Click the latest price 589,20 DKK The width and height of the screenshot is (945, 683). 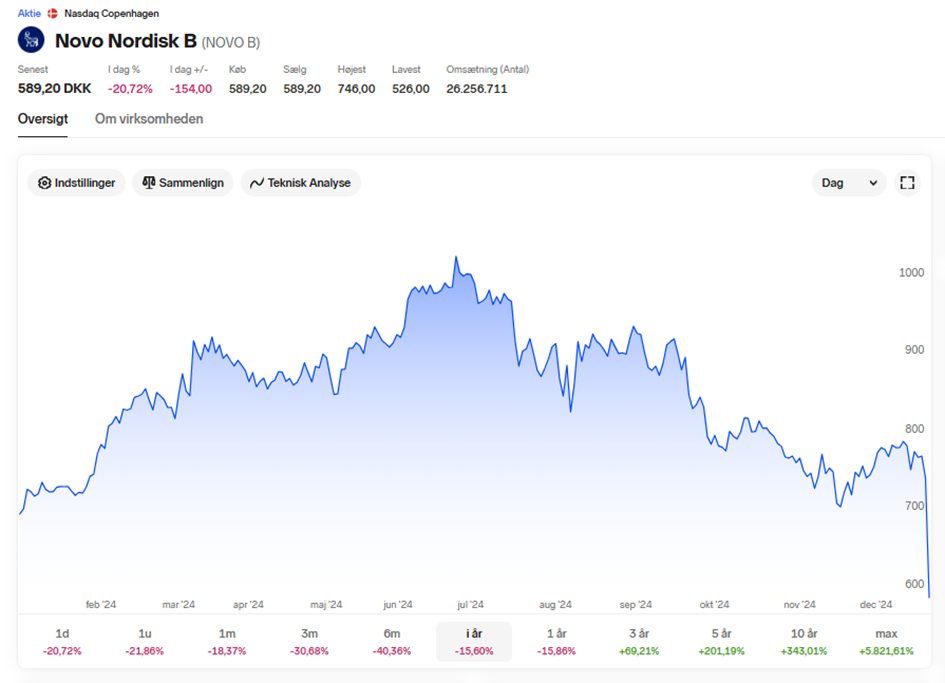[54, 89]
